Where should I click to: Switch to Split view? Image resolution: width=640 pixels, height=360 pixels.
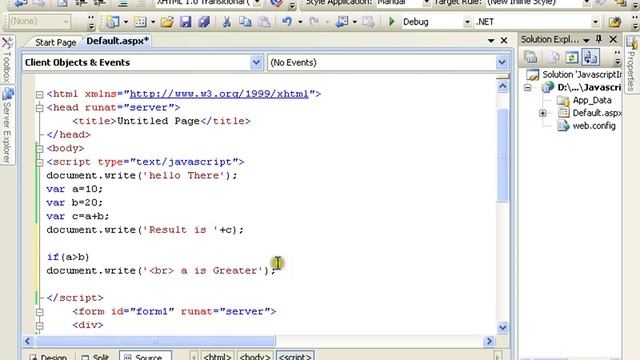click(x=95, y=356)
